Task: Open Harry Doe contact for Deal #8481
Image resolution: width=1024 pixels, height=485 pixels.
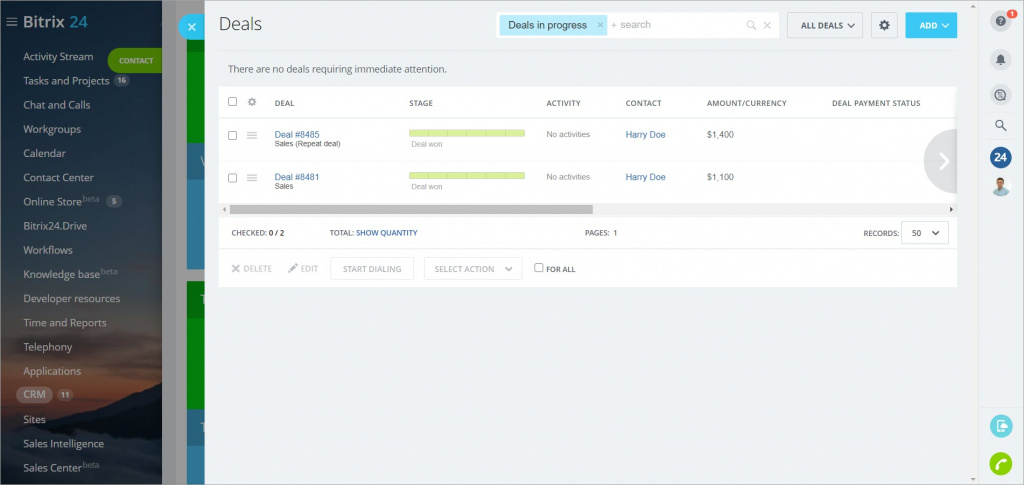Action: (645, 177)
